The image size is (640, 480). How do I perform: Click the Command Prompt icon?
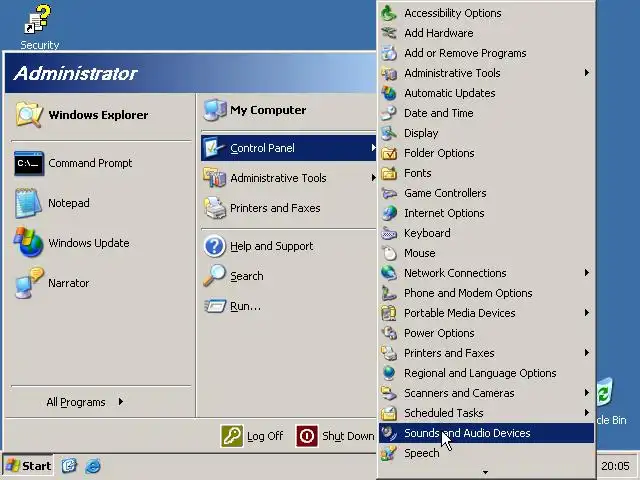[29, 163]
